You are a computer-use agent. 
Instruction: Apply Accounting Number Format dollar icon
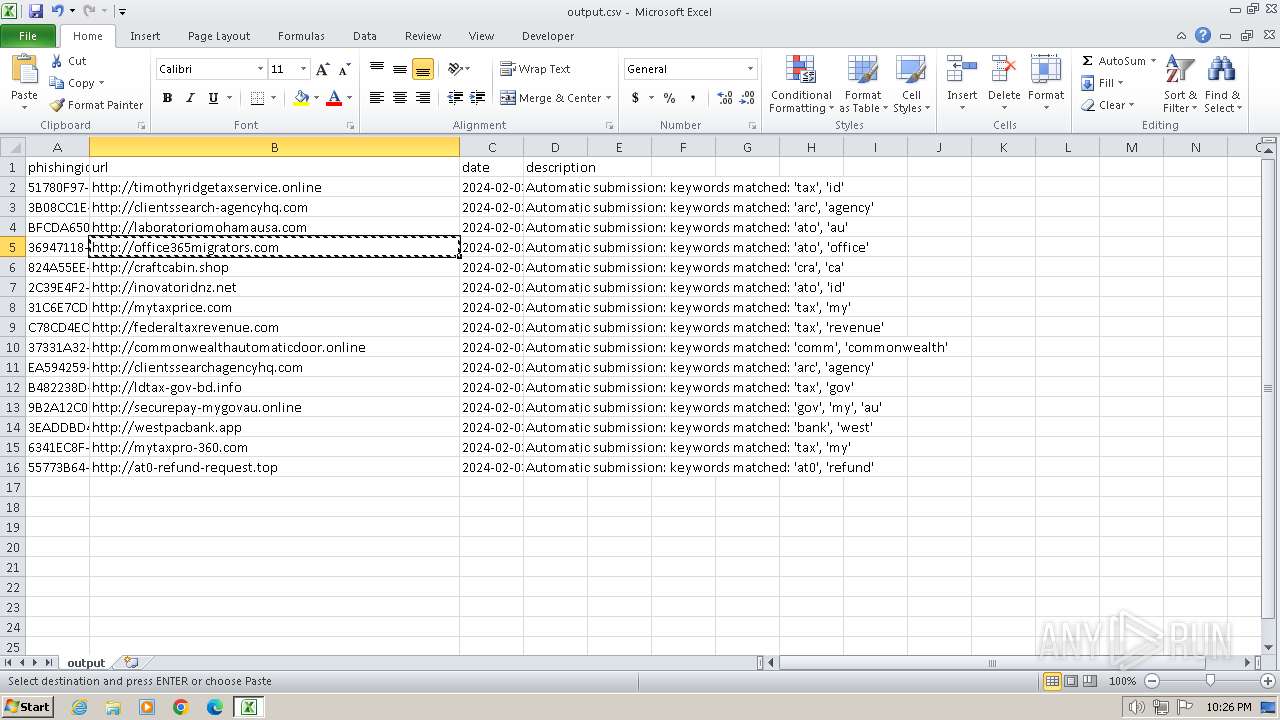click(635, 98)
